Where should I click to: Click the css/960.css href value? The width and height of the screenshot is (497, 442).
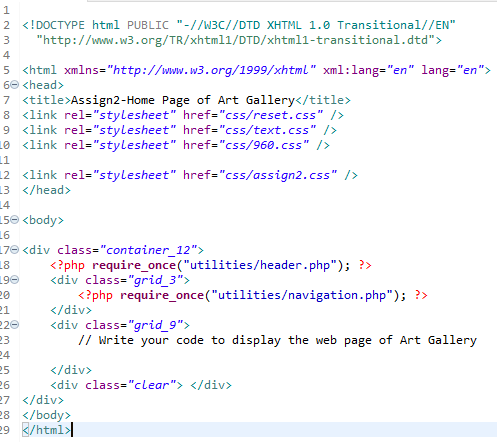point(264,145)
